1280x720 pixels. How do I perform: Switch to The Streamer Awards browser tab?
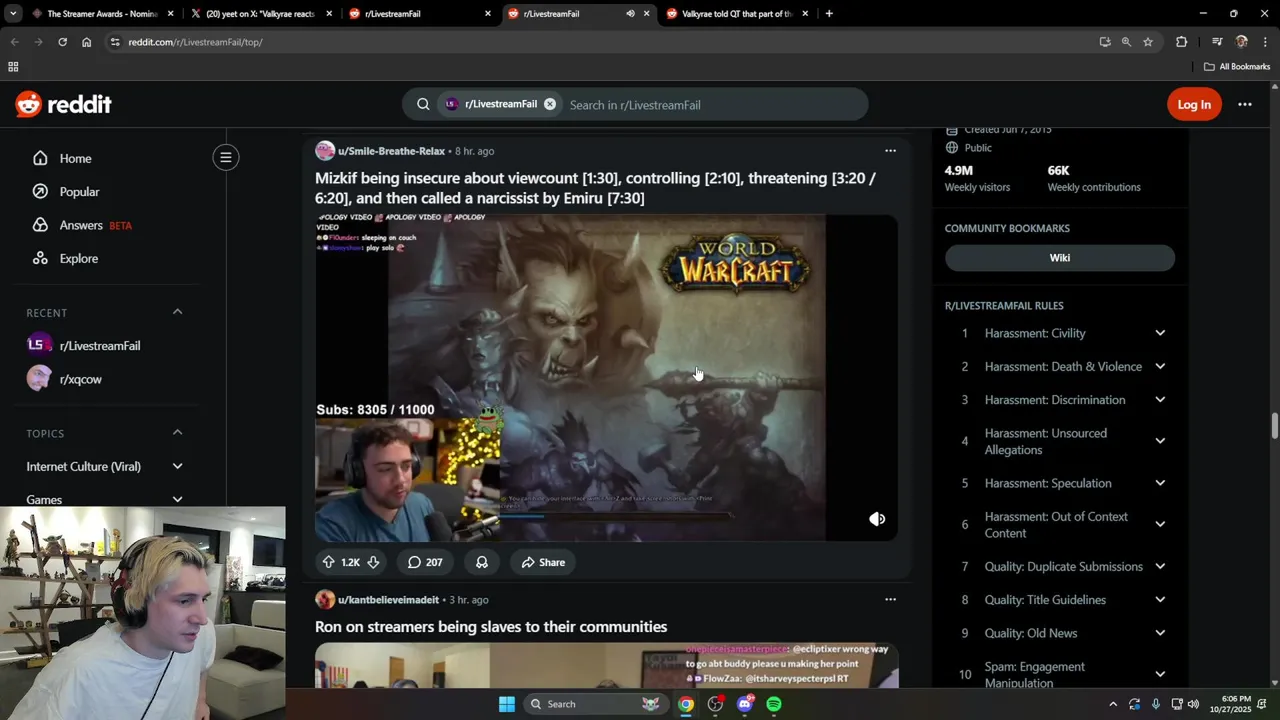tap(103, 14)
